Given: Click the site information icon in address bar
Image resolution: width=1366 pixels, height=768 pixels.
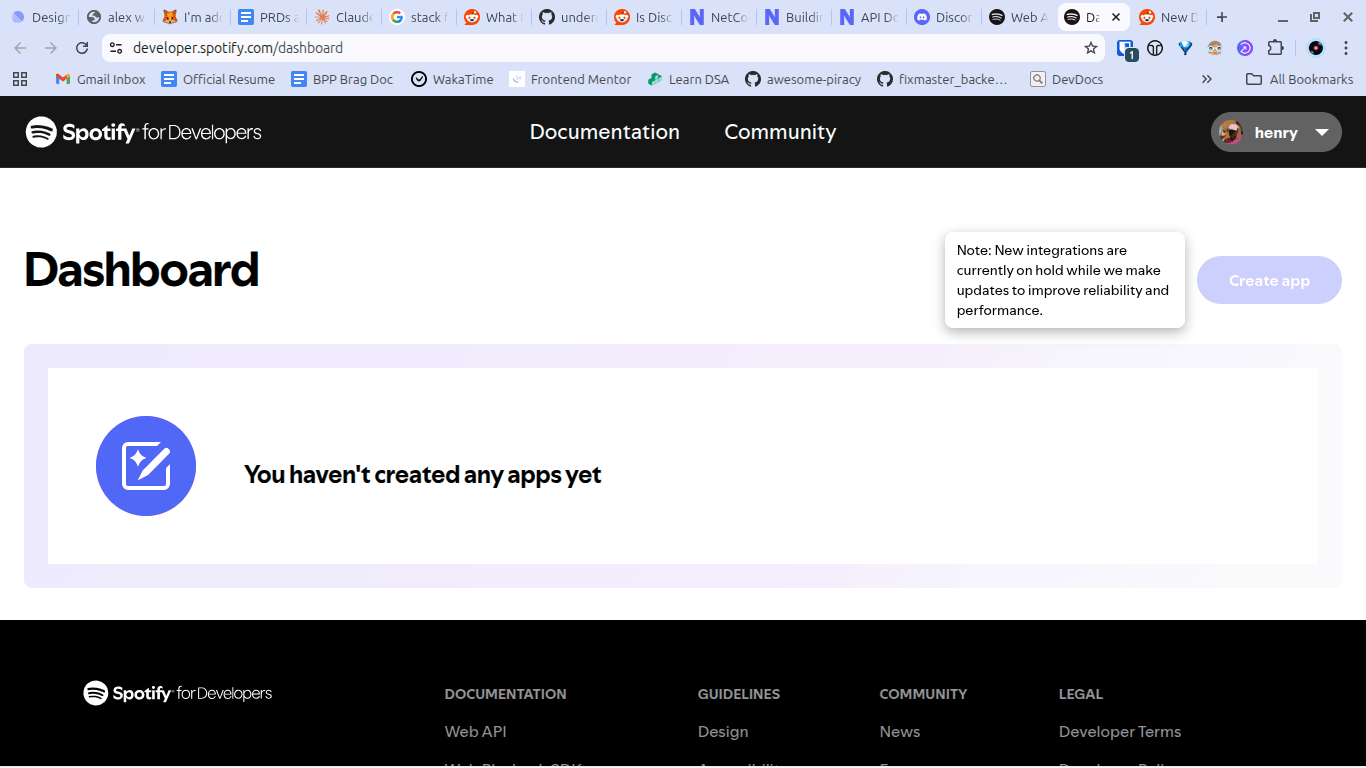Looking at the screenshot, I should point(116,48).
